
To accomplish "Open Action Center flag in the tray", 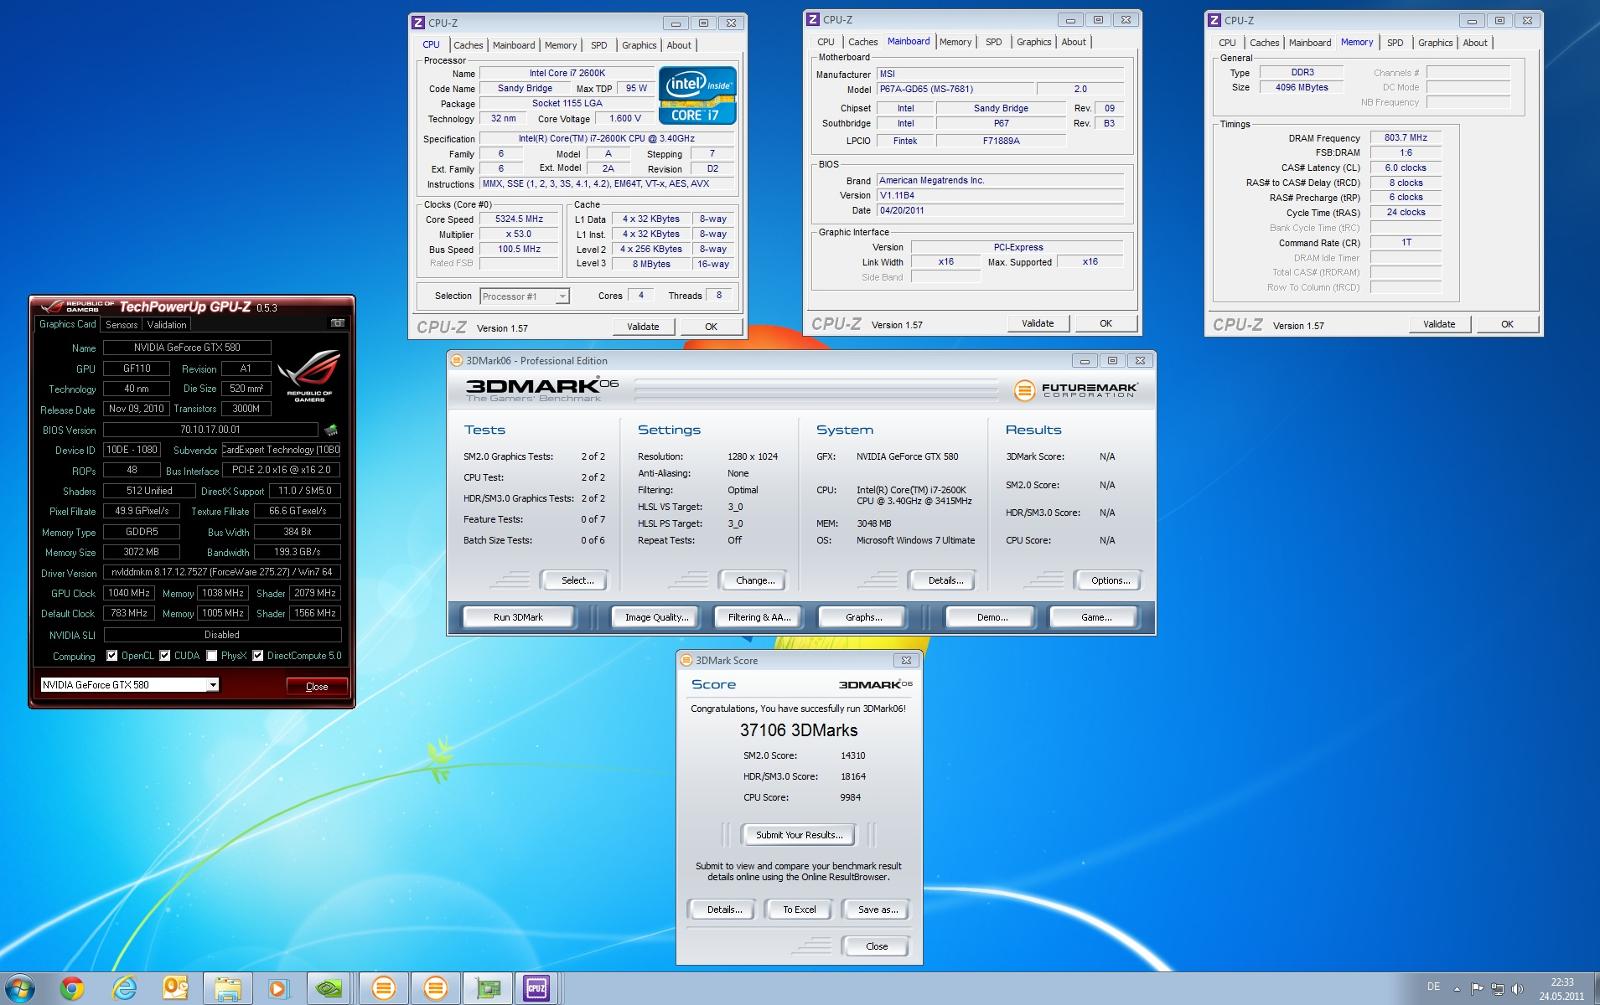I will [x=1478, y=988].
